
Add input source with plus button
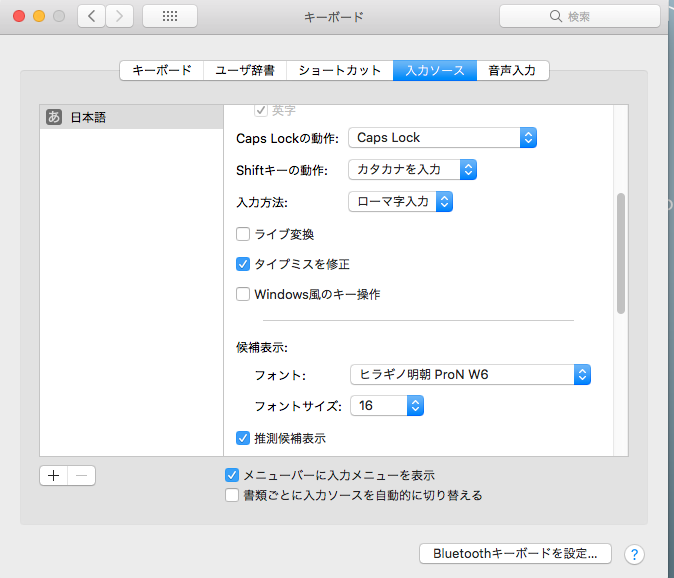53,475
